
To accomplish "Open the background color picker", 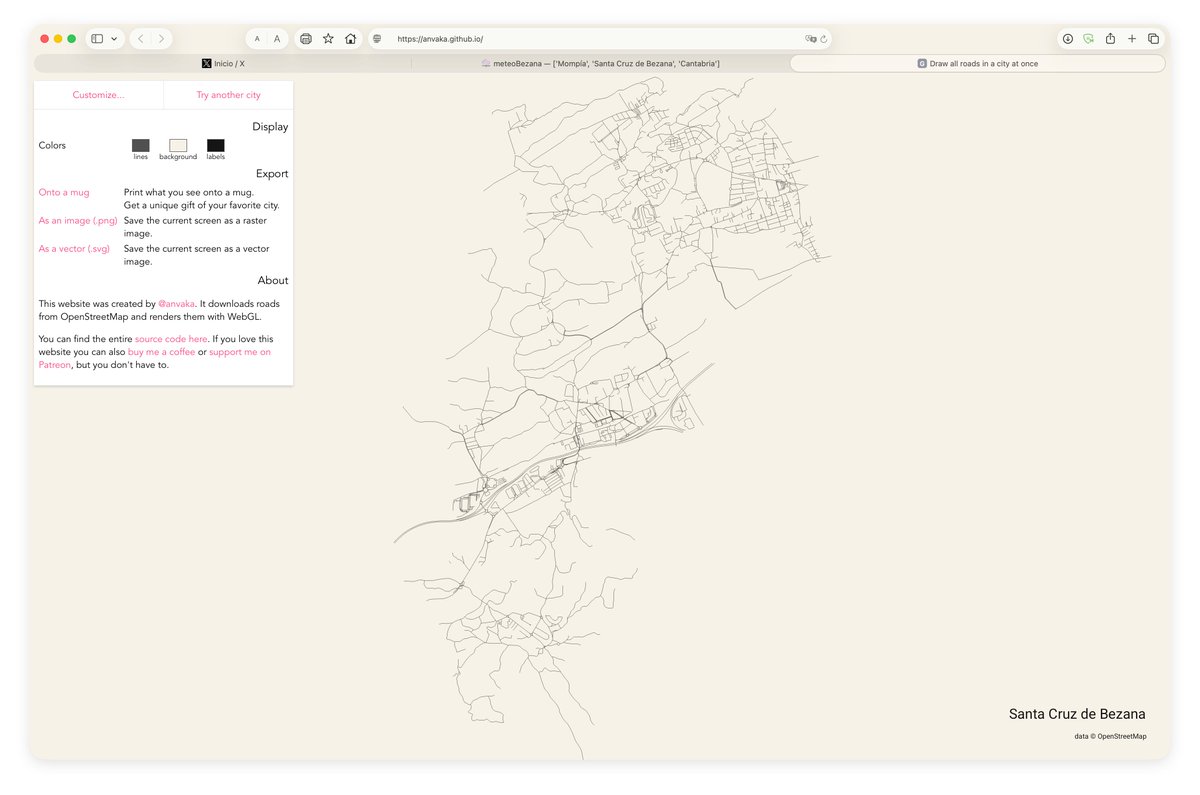I will 177,145.
